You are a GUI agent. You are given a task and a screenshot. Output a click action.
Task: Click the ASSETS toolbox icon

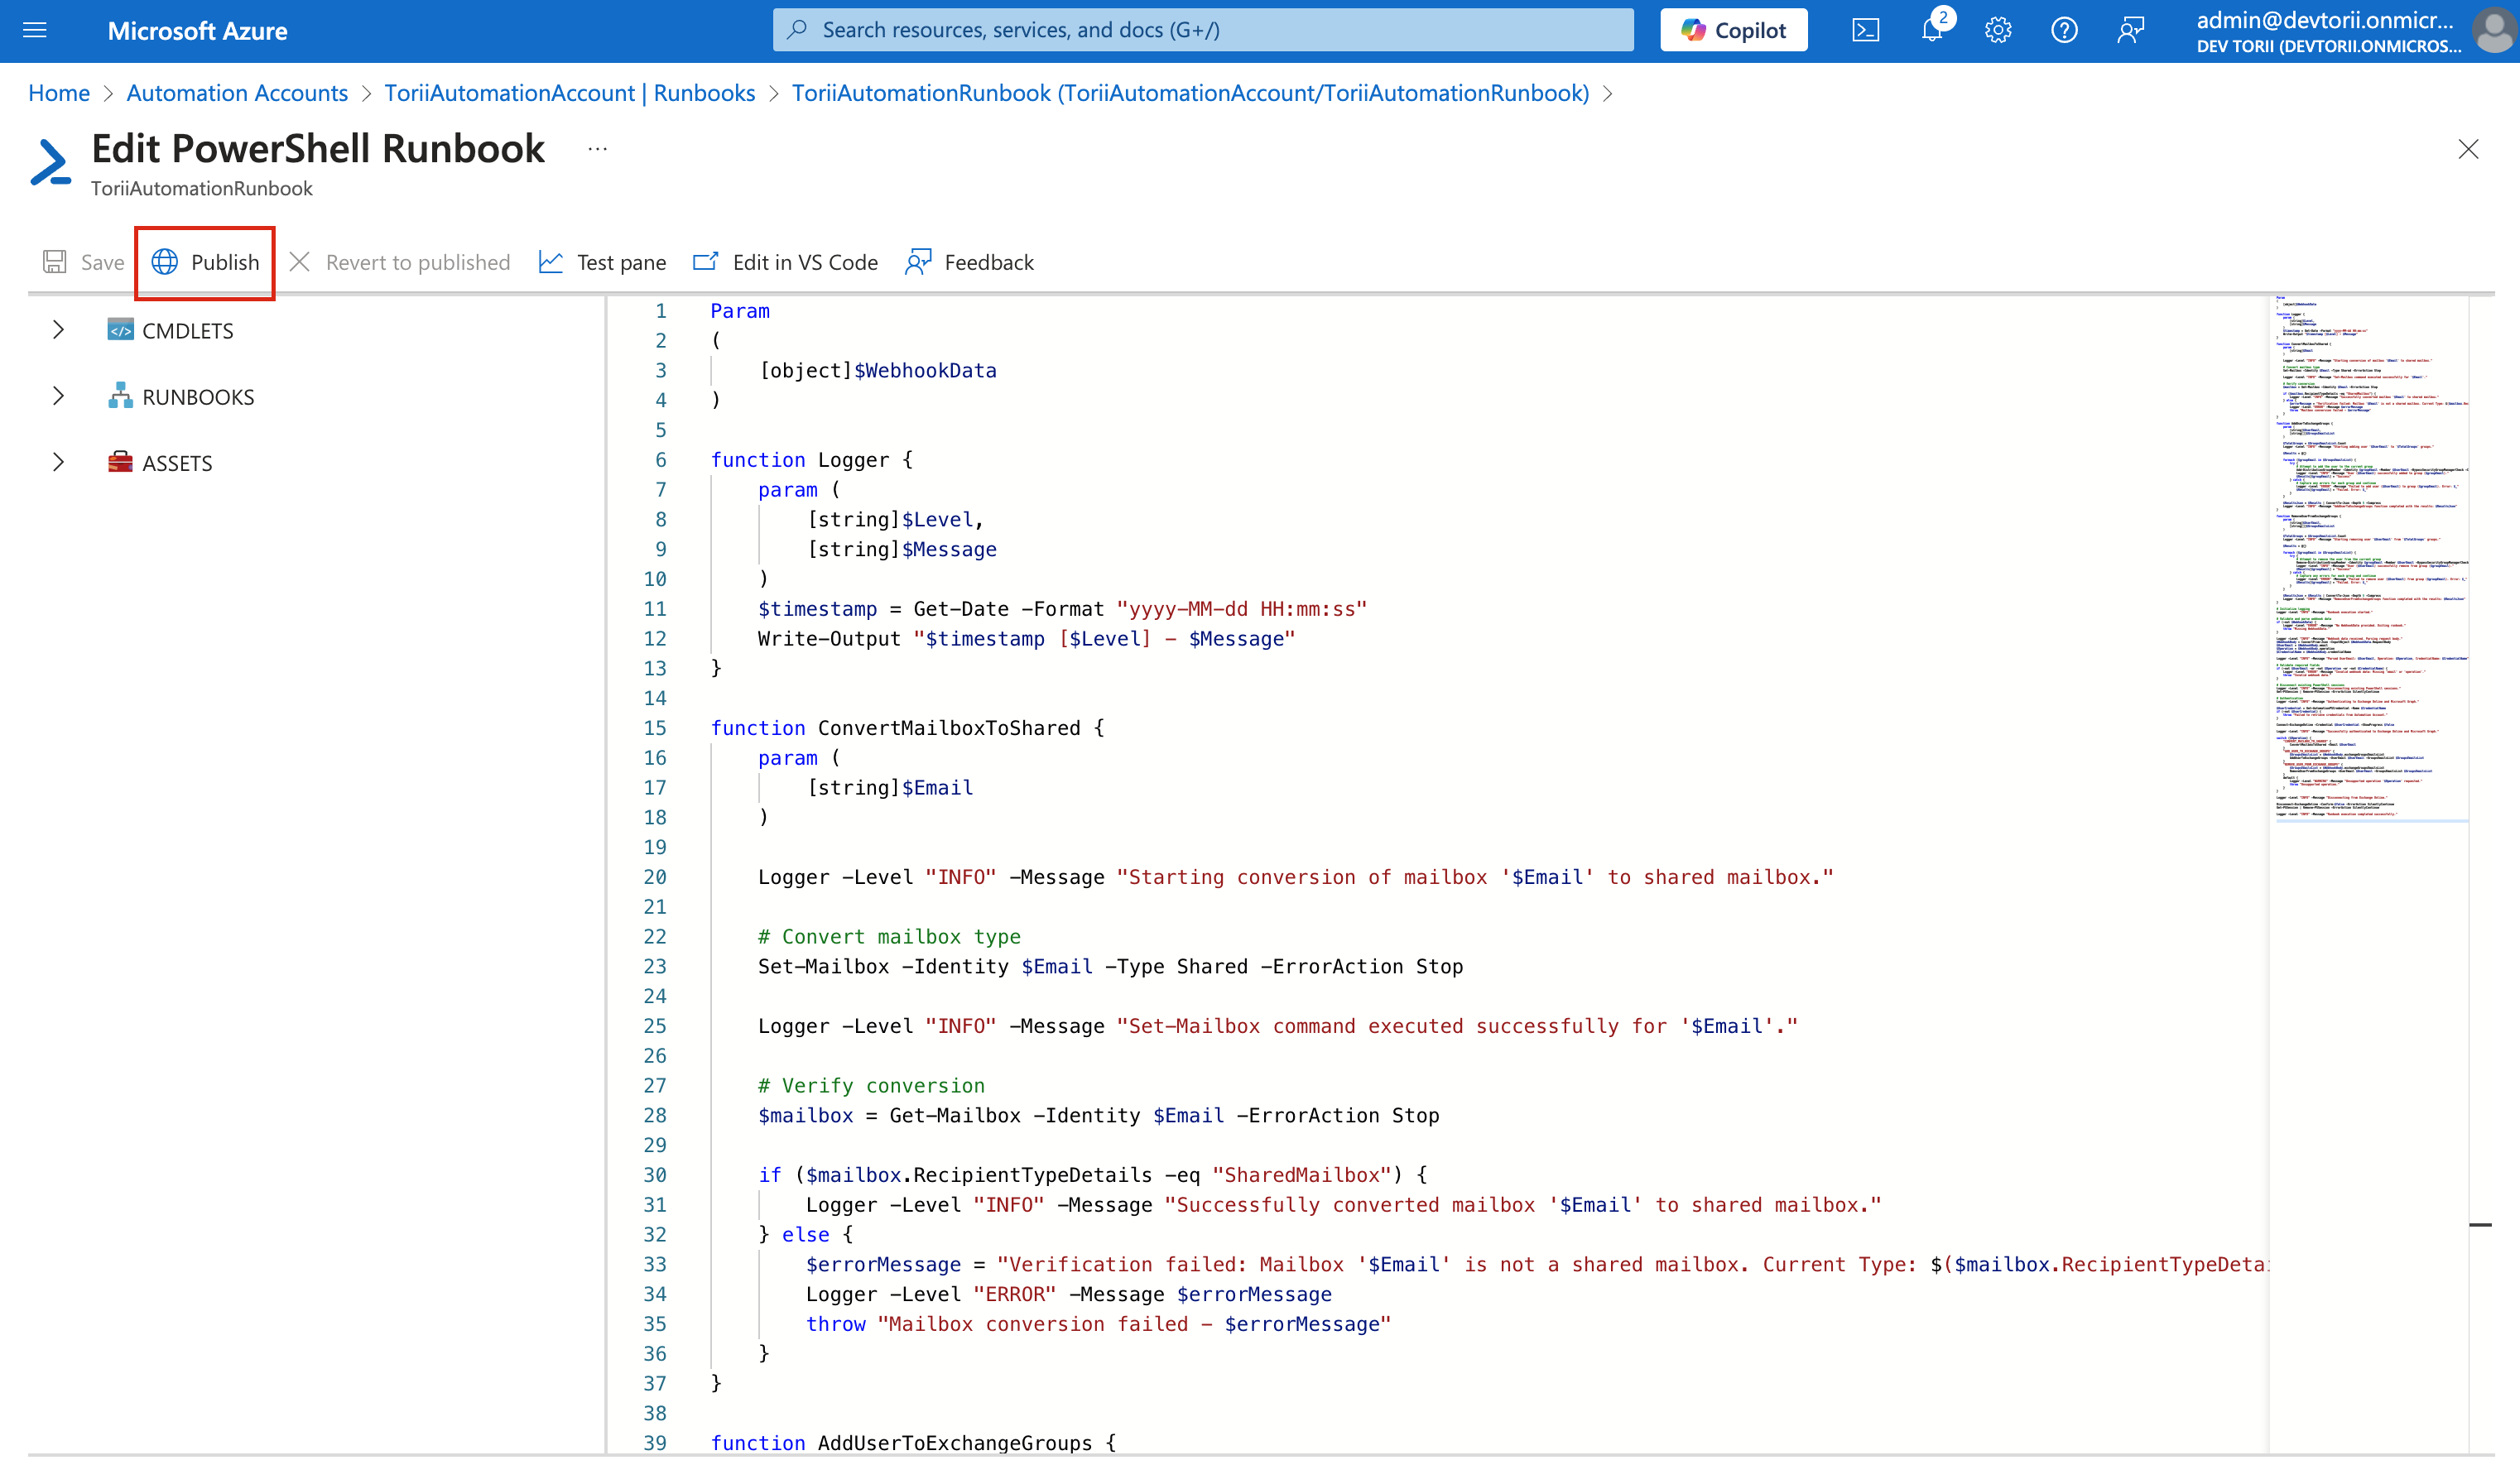click(x=120, y=462)
